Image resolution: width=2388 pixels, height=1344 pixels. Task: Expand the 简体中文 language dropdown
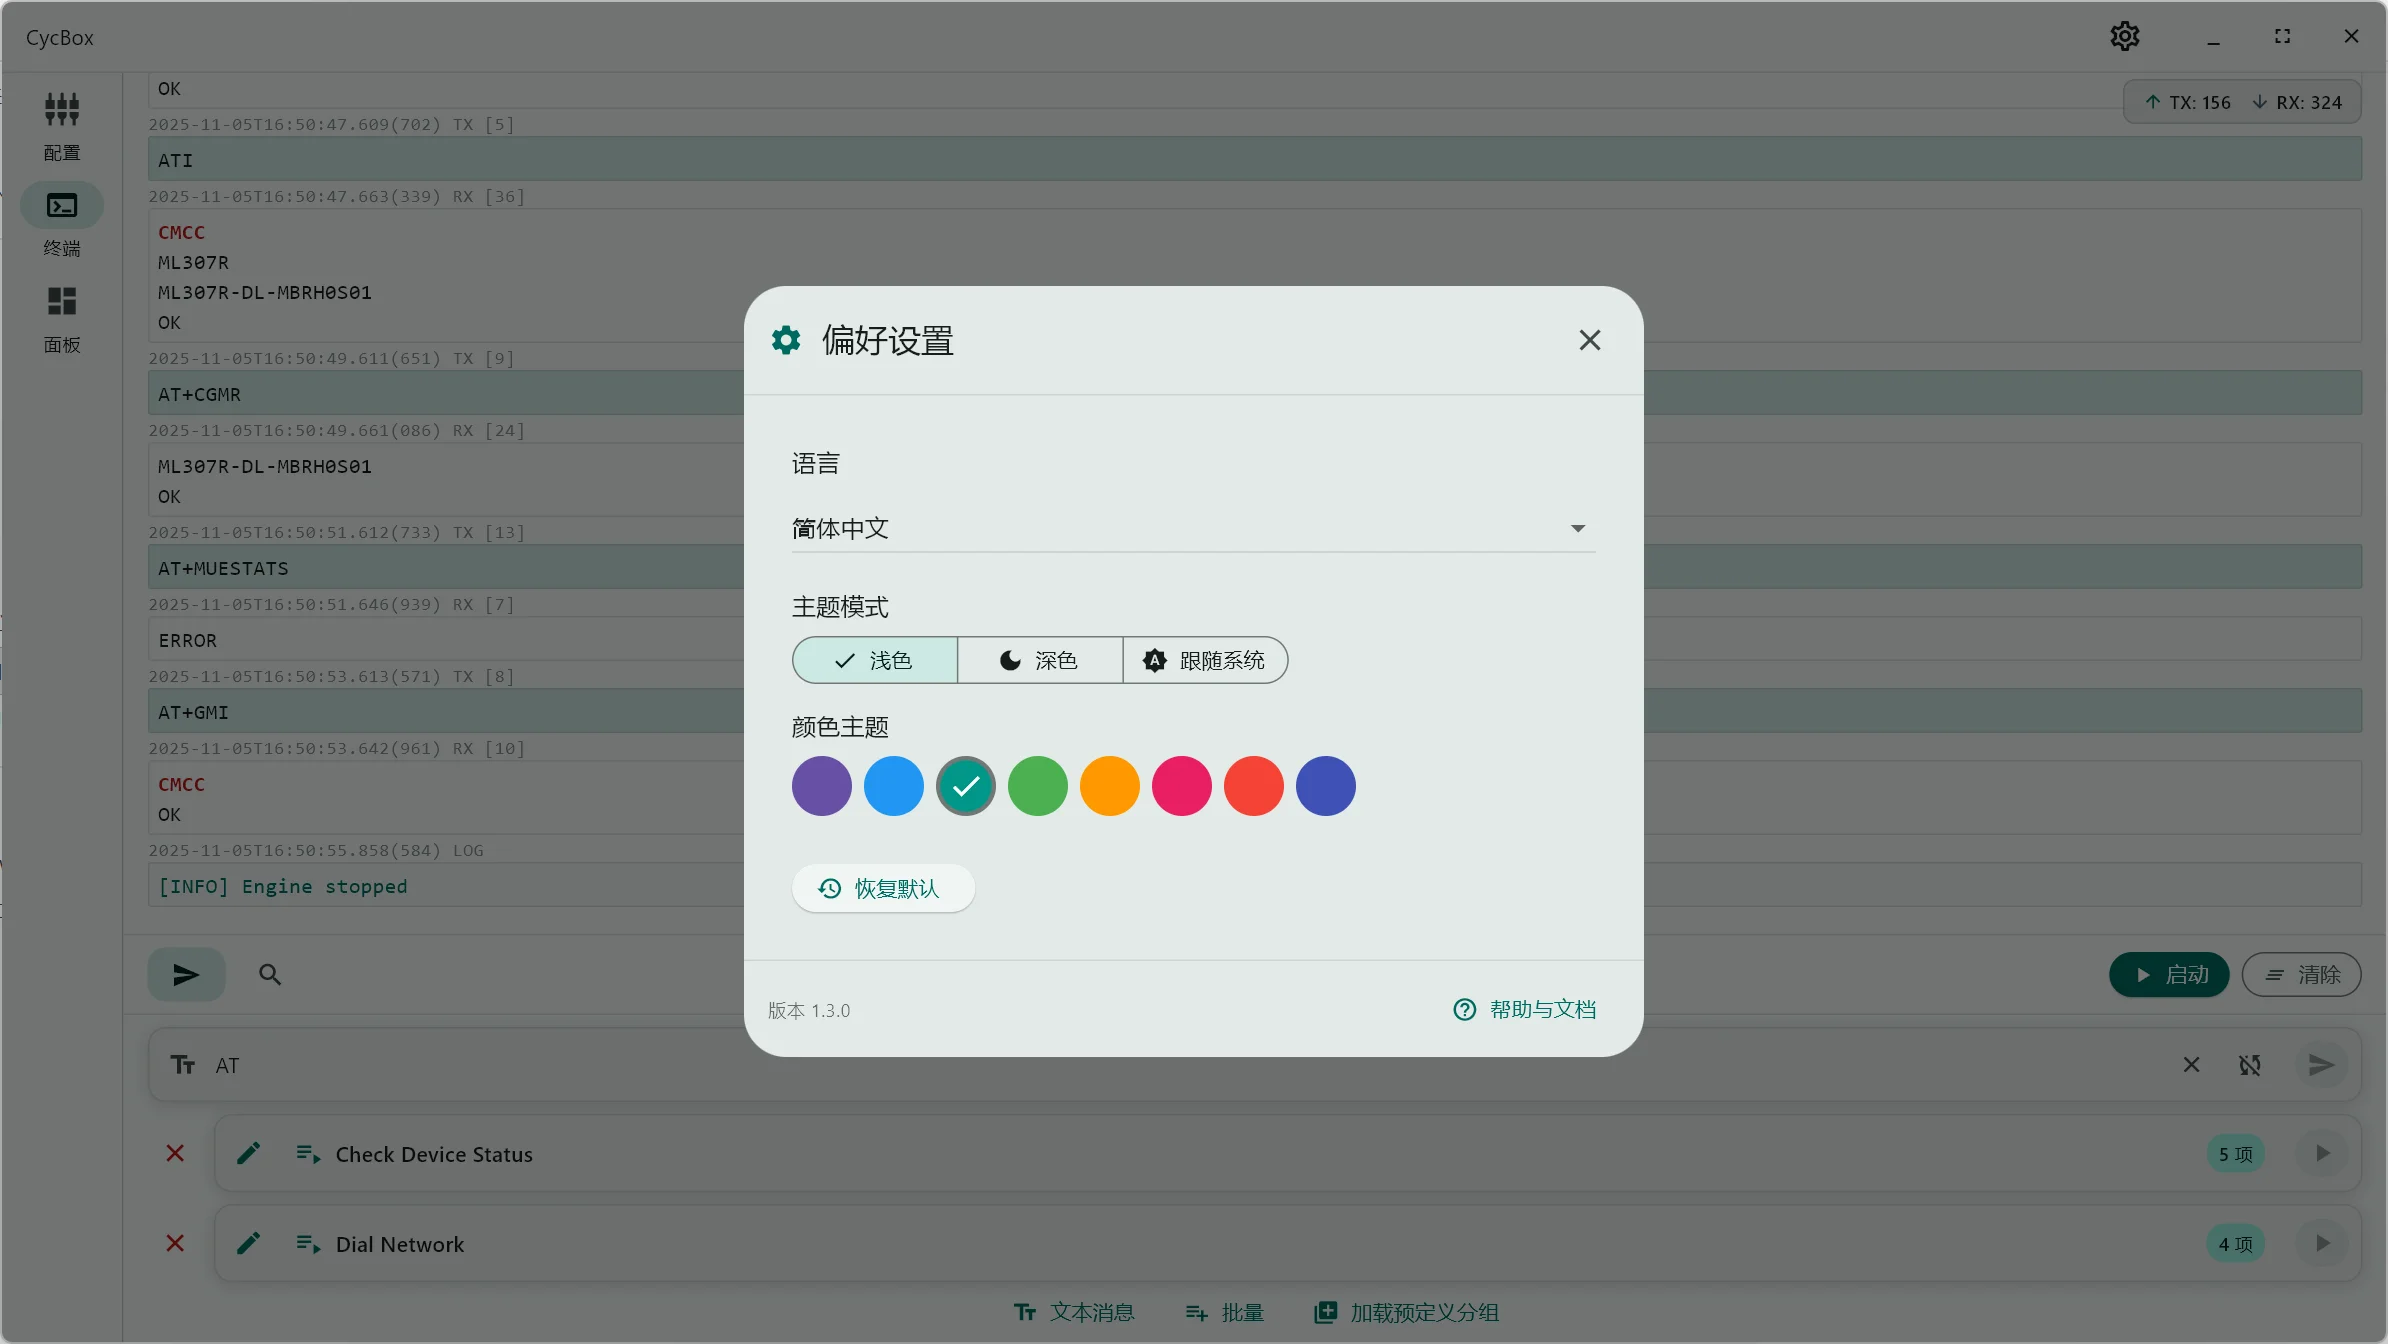pyautogui.click(x=1192, y=528)
